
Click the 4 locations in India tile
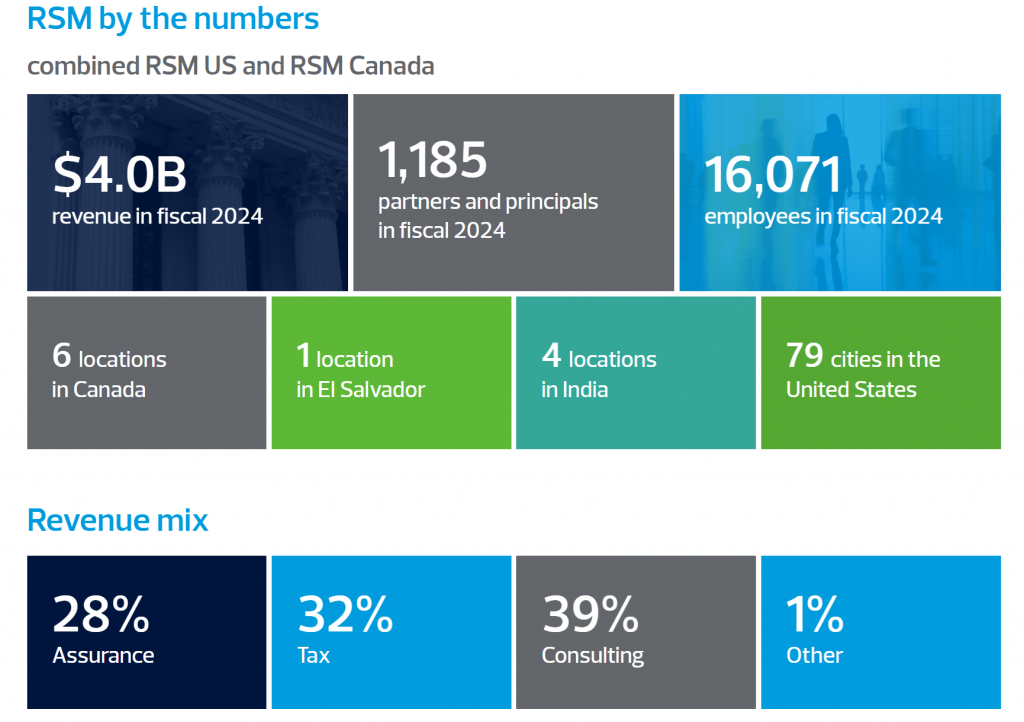635,373
